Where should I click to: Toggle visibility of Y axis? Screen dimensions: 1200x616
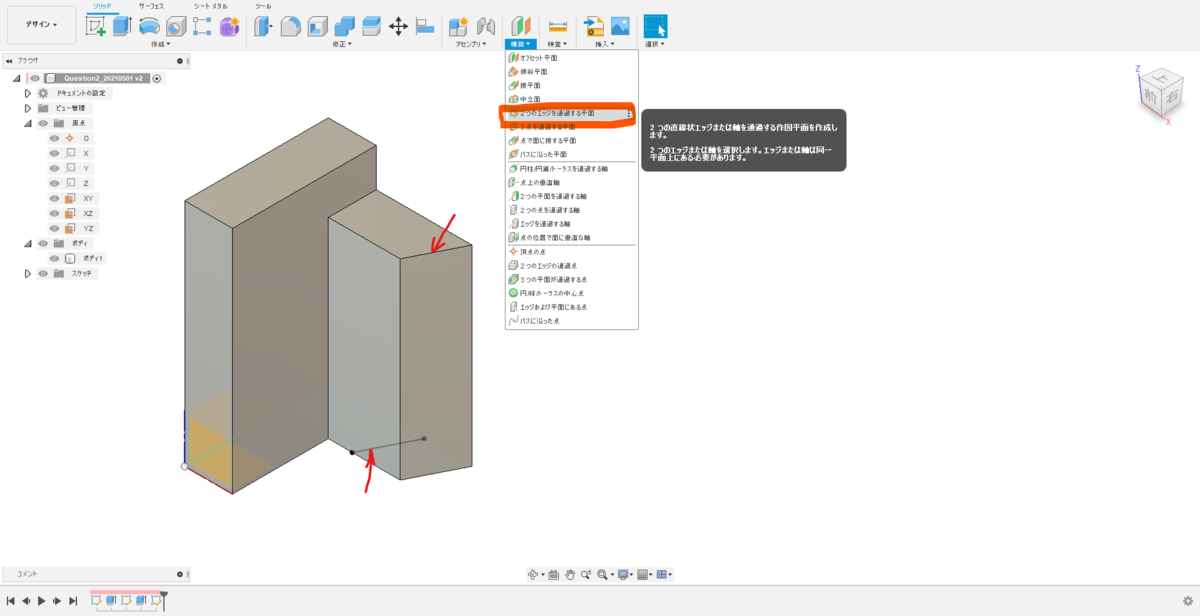55,168
